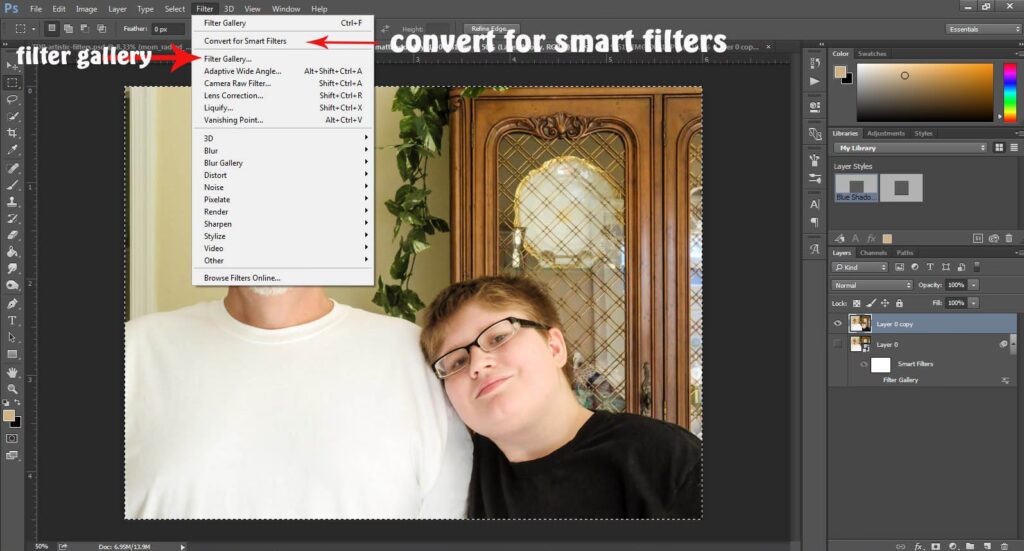
Task: Select the Crop tool
Action: click(x=13, y=133)
